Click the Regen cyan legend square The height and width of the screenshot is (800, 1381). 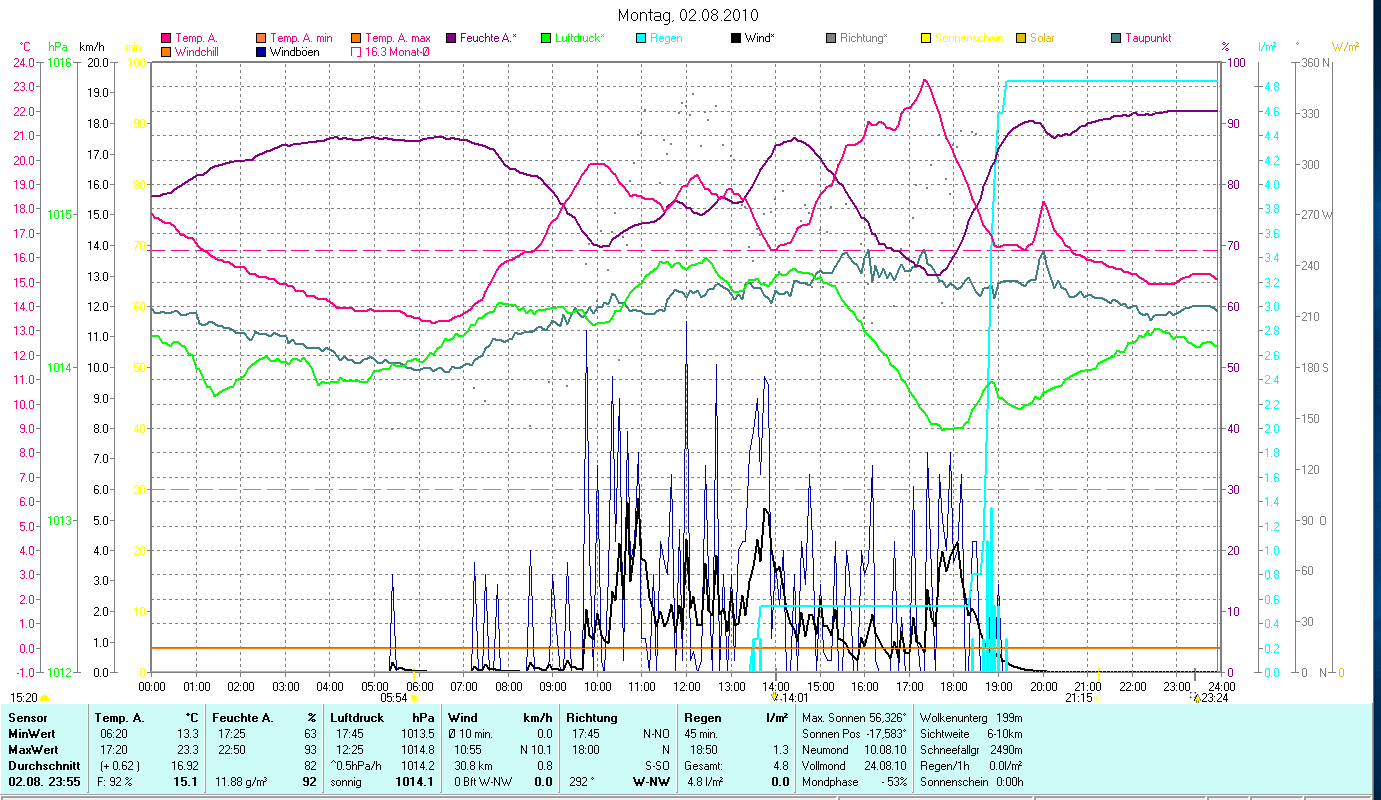coord(641,39)
